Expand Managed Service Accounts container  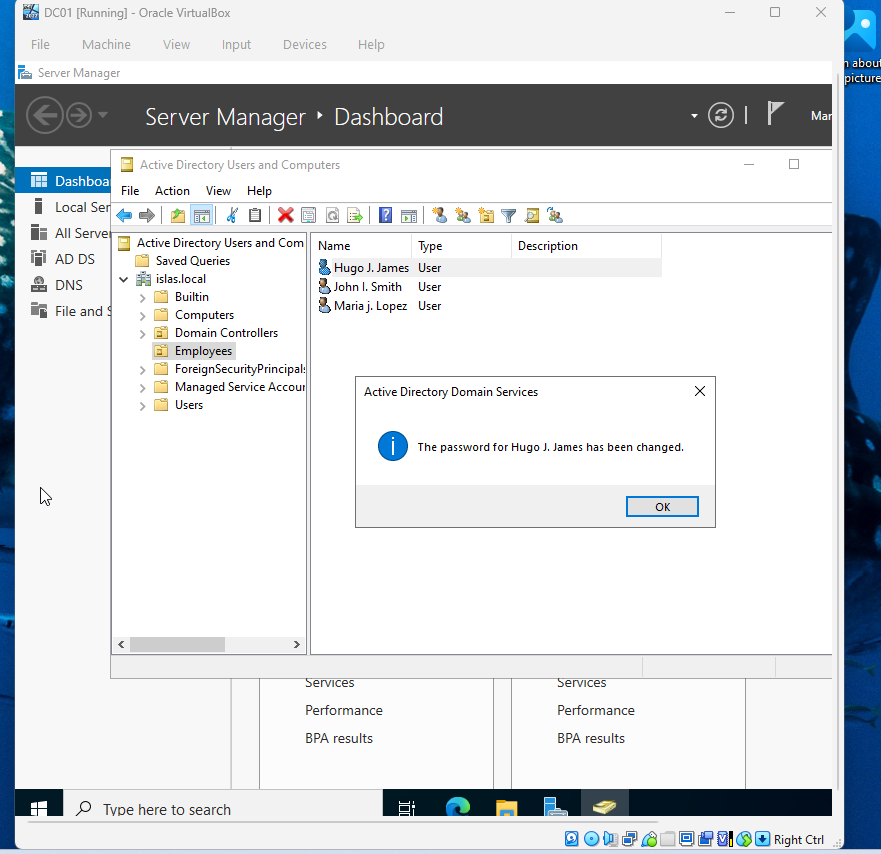click(142, 388)
